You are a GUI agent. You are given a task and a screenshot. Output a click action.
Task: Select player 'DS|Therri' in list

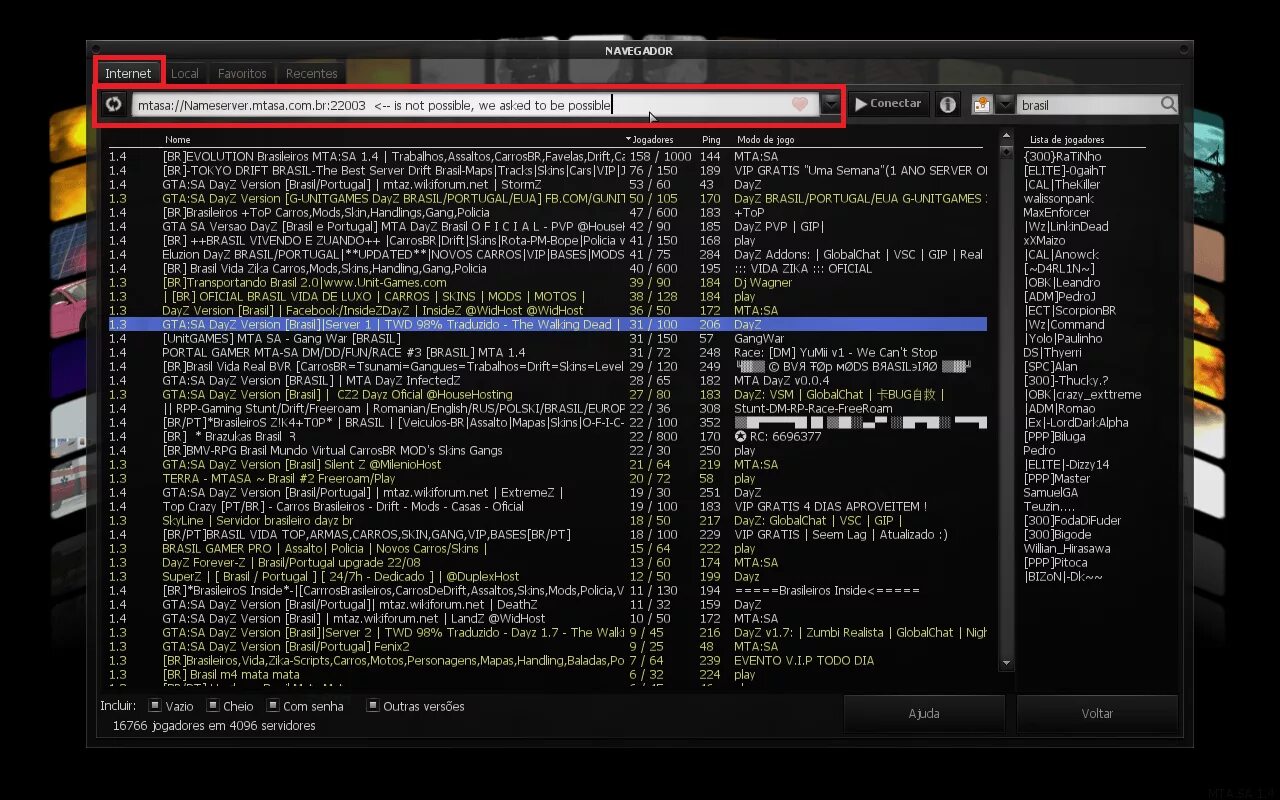coord(1052,352)
